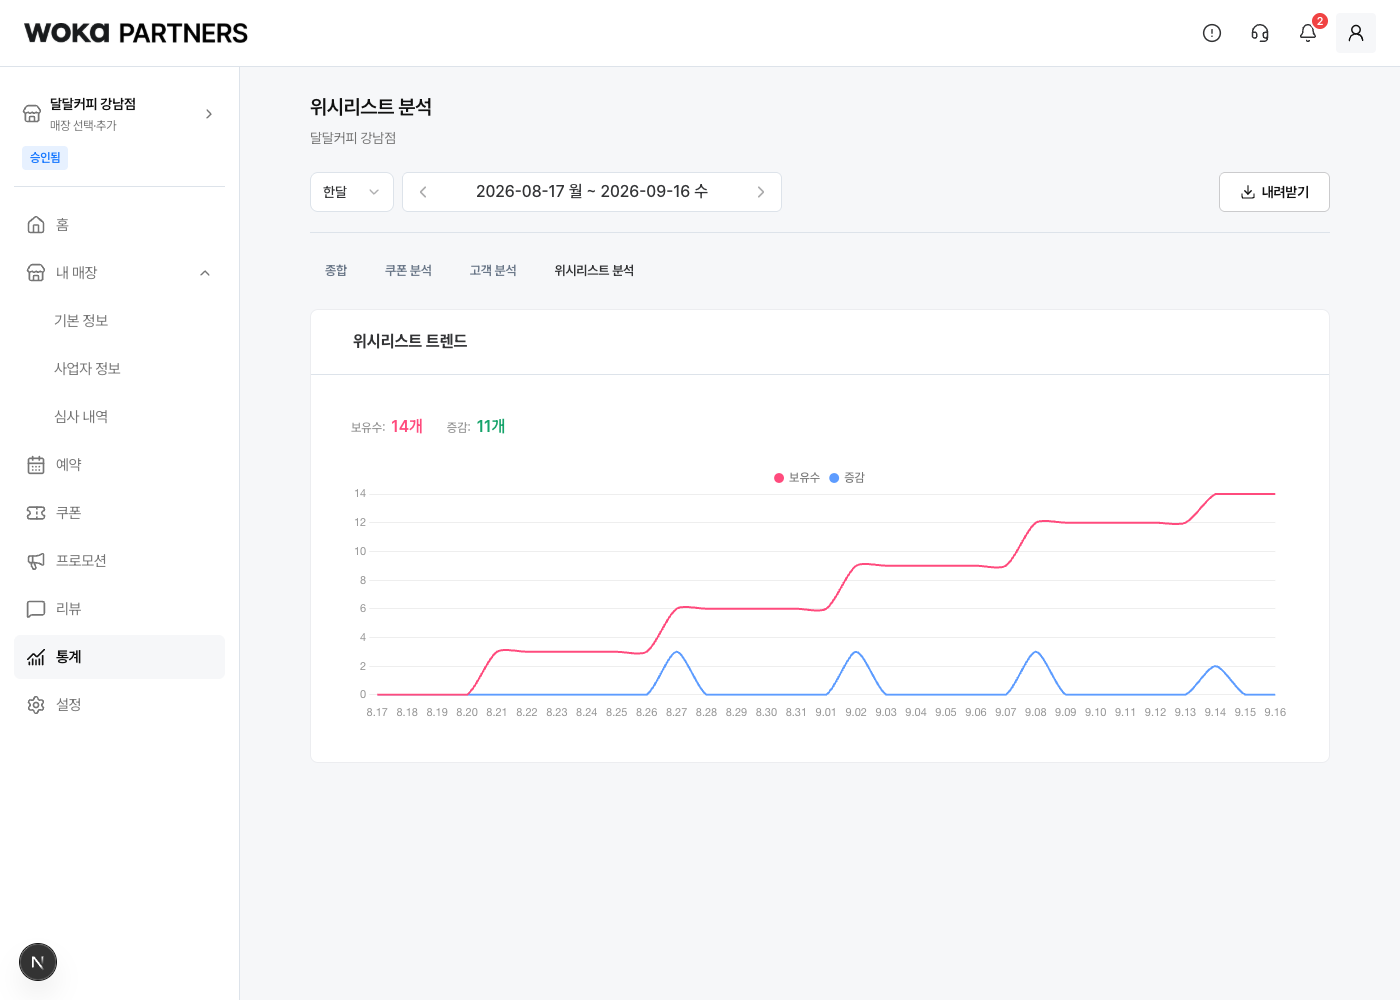The width and height of the screenshot is (1400, 1000).
Task: Click the 14개 보유수 value
Action: click(407, 427)
